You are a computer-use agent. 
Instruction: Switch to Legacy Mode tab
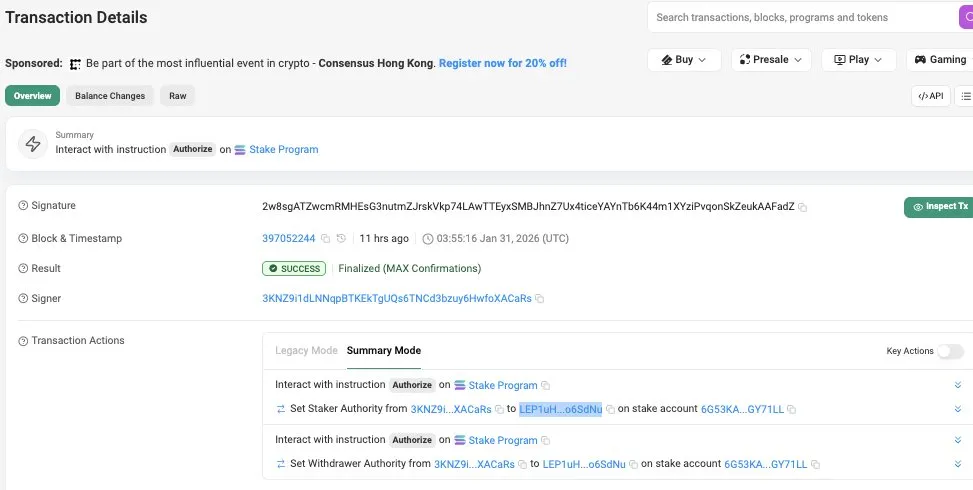coord(306,351)
